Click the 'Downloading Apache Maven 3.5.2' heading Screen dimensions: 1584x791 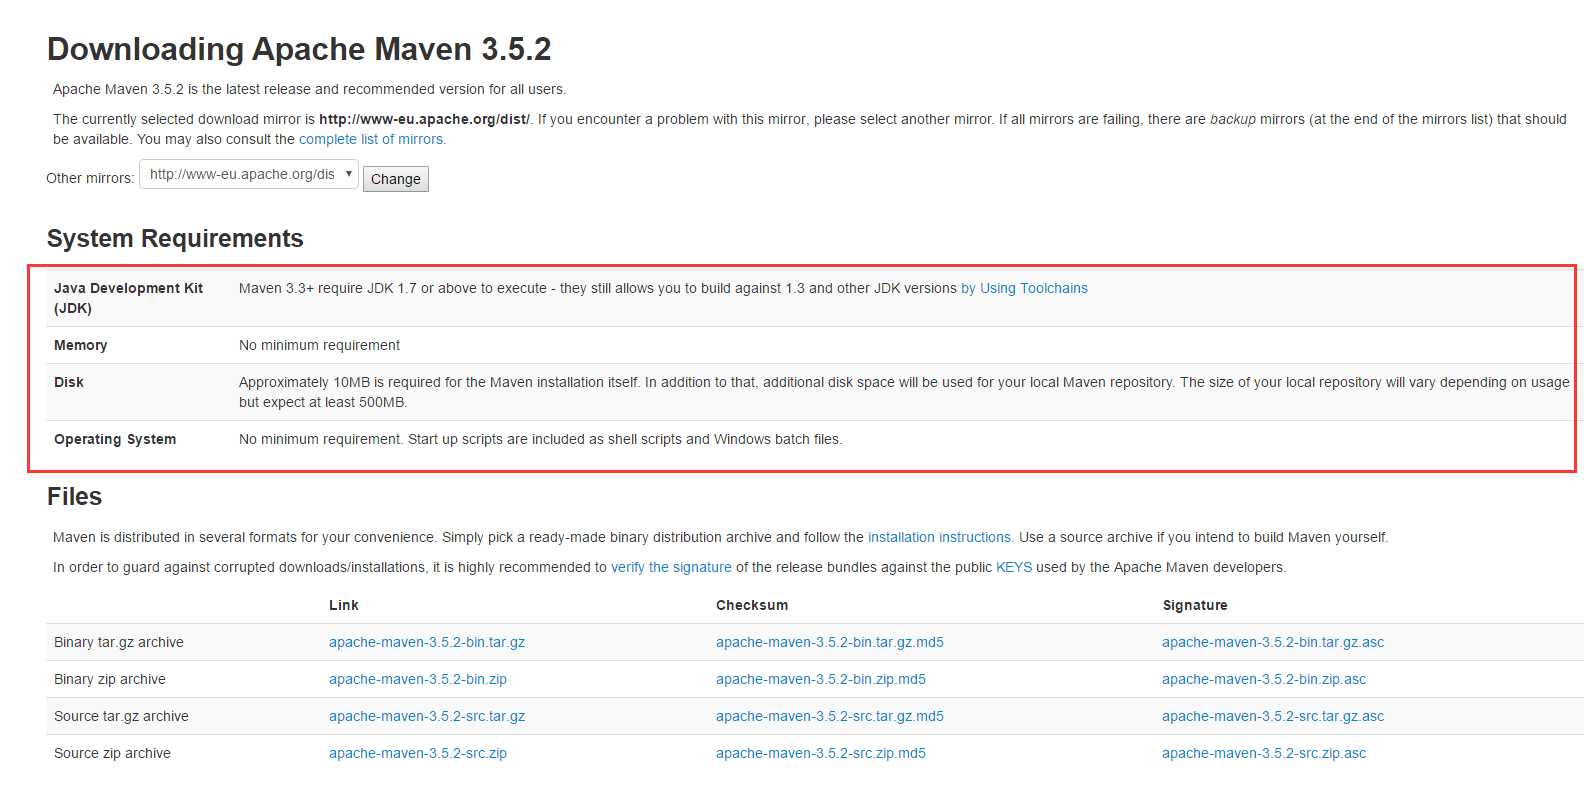pos(299,49)
